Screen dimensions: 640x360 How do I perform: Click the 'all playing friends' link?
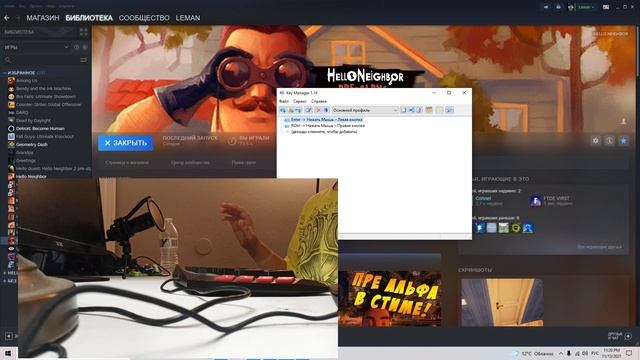[x=599, y=247]
